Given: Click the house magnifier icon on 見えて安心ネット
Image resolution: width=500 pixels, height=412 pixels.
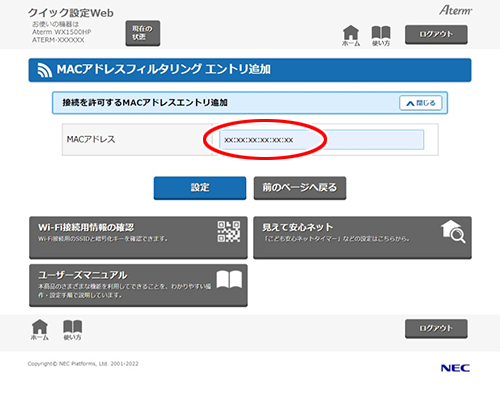Looking at the screenshot, I should coord(453,232).
